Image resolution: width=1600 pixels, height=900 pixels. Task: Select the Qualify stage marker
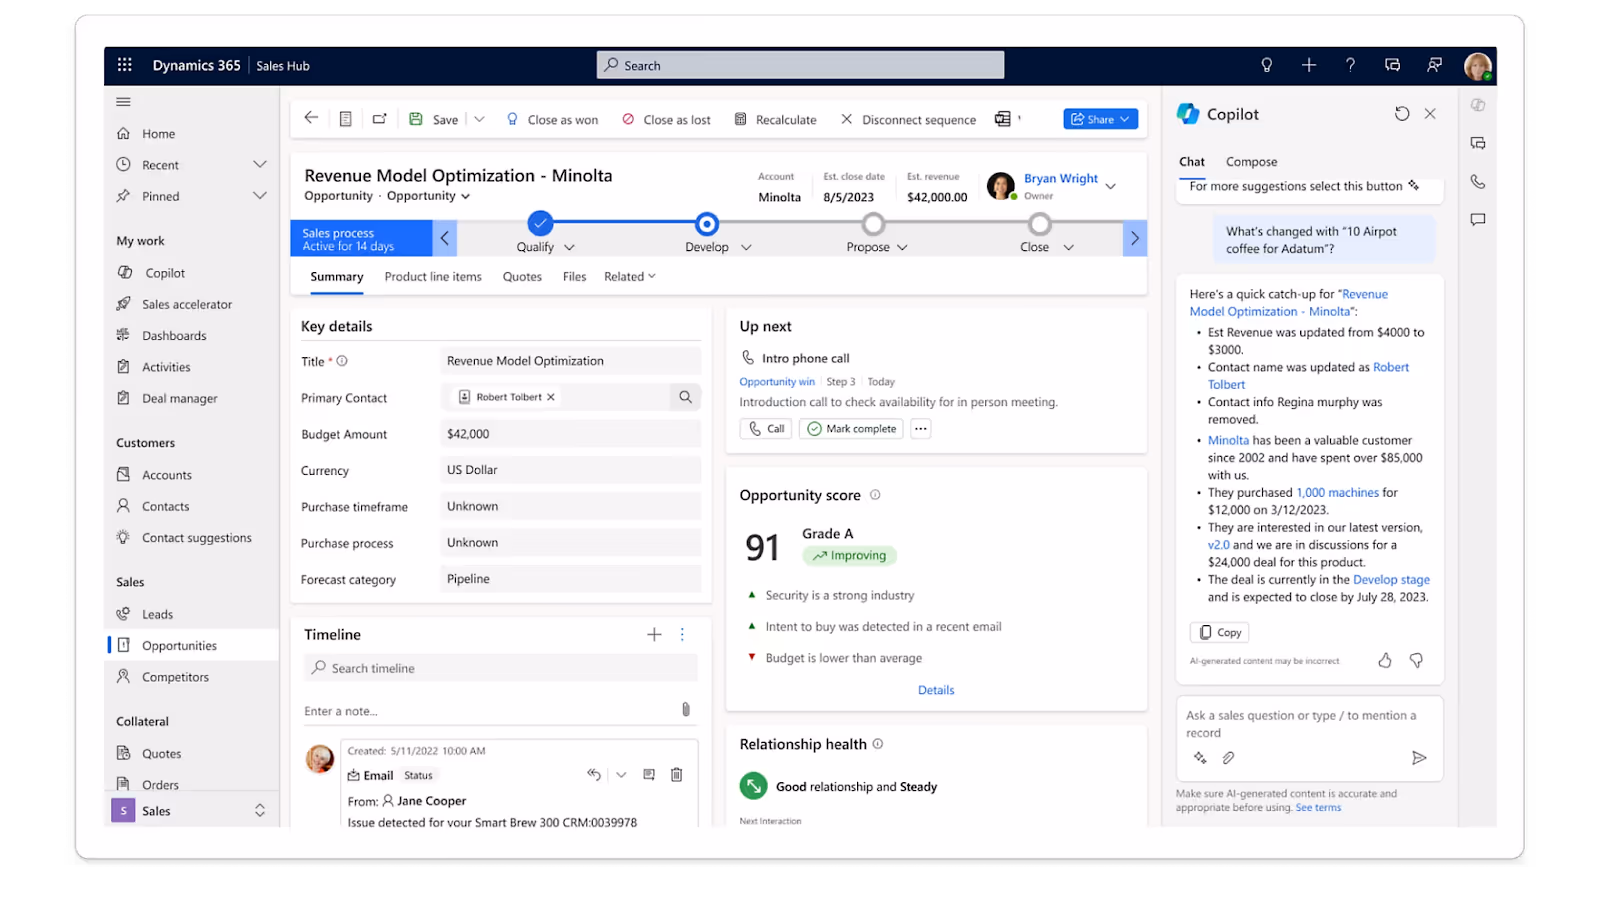(540, 223)
